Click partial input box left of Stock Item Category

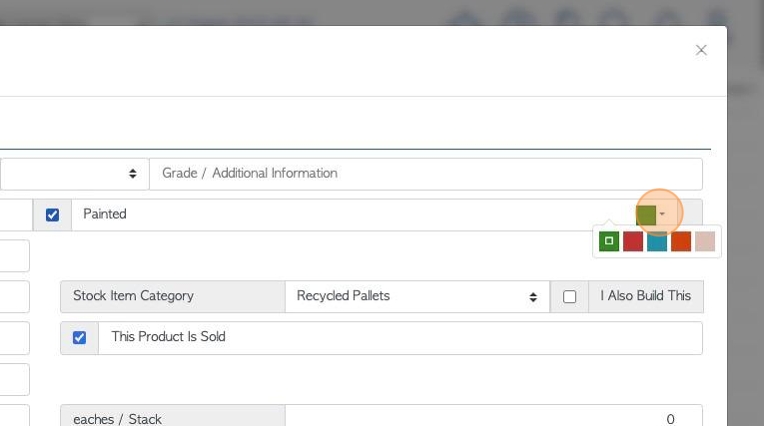(15, 296)
